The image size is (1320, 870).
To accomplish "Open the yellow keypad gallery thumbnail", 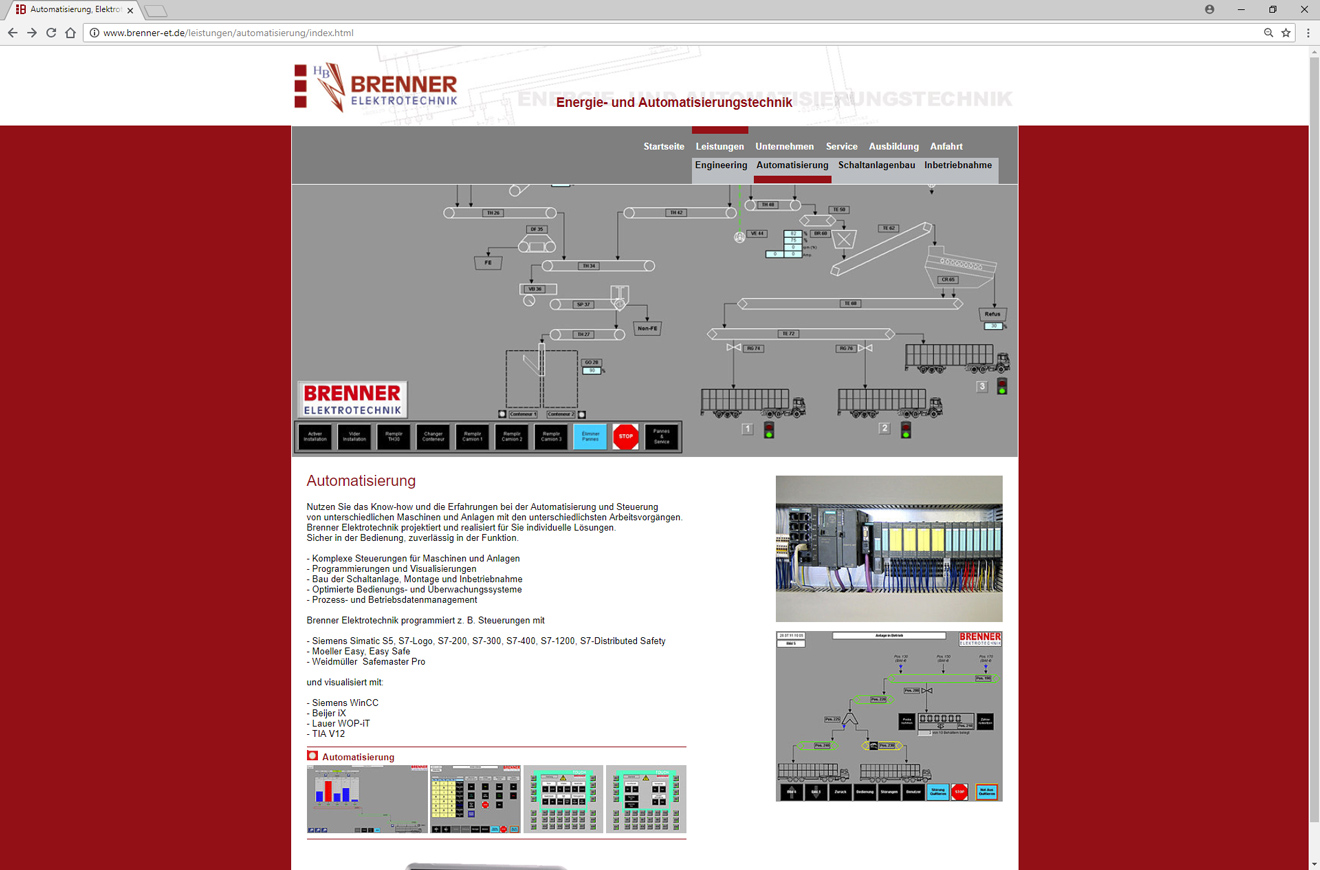I will point(476,800).
